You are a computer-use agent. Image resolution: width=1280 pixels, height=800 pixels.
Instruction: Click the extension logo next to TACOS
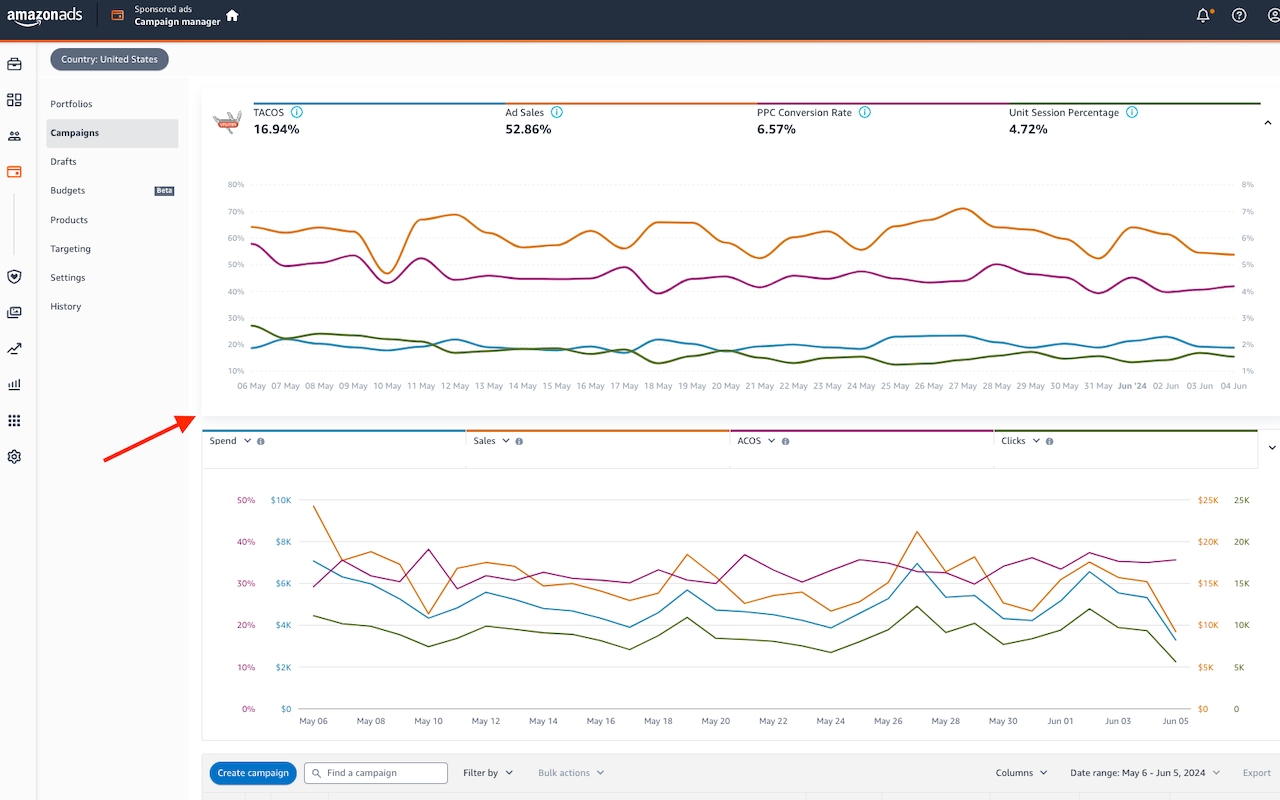(228, 121)
